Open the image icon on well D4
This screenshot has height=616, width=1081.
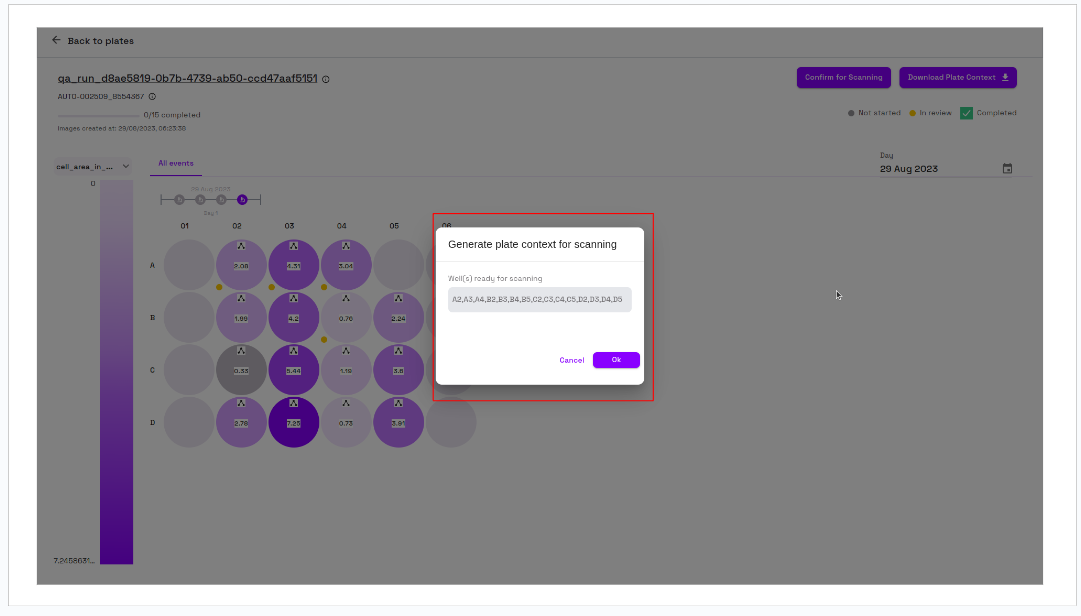[x=346, y=404]
